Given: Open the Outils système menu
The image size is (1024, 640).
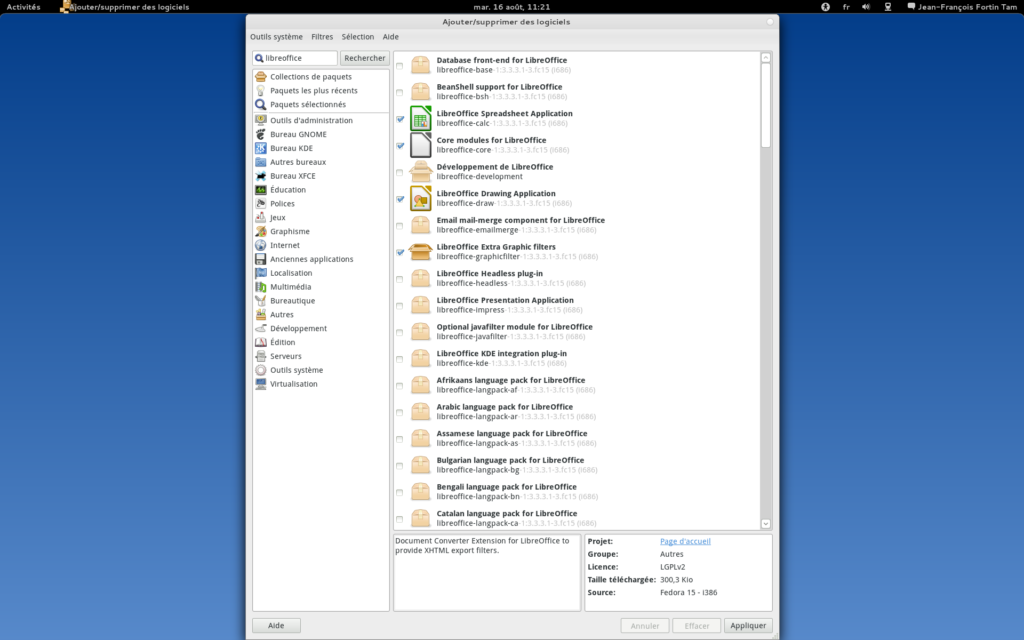Looking at the screenshot, I should (x=276, y=37).
